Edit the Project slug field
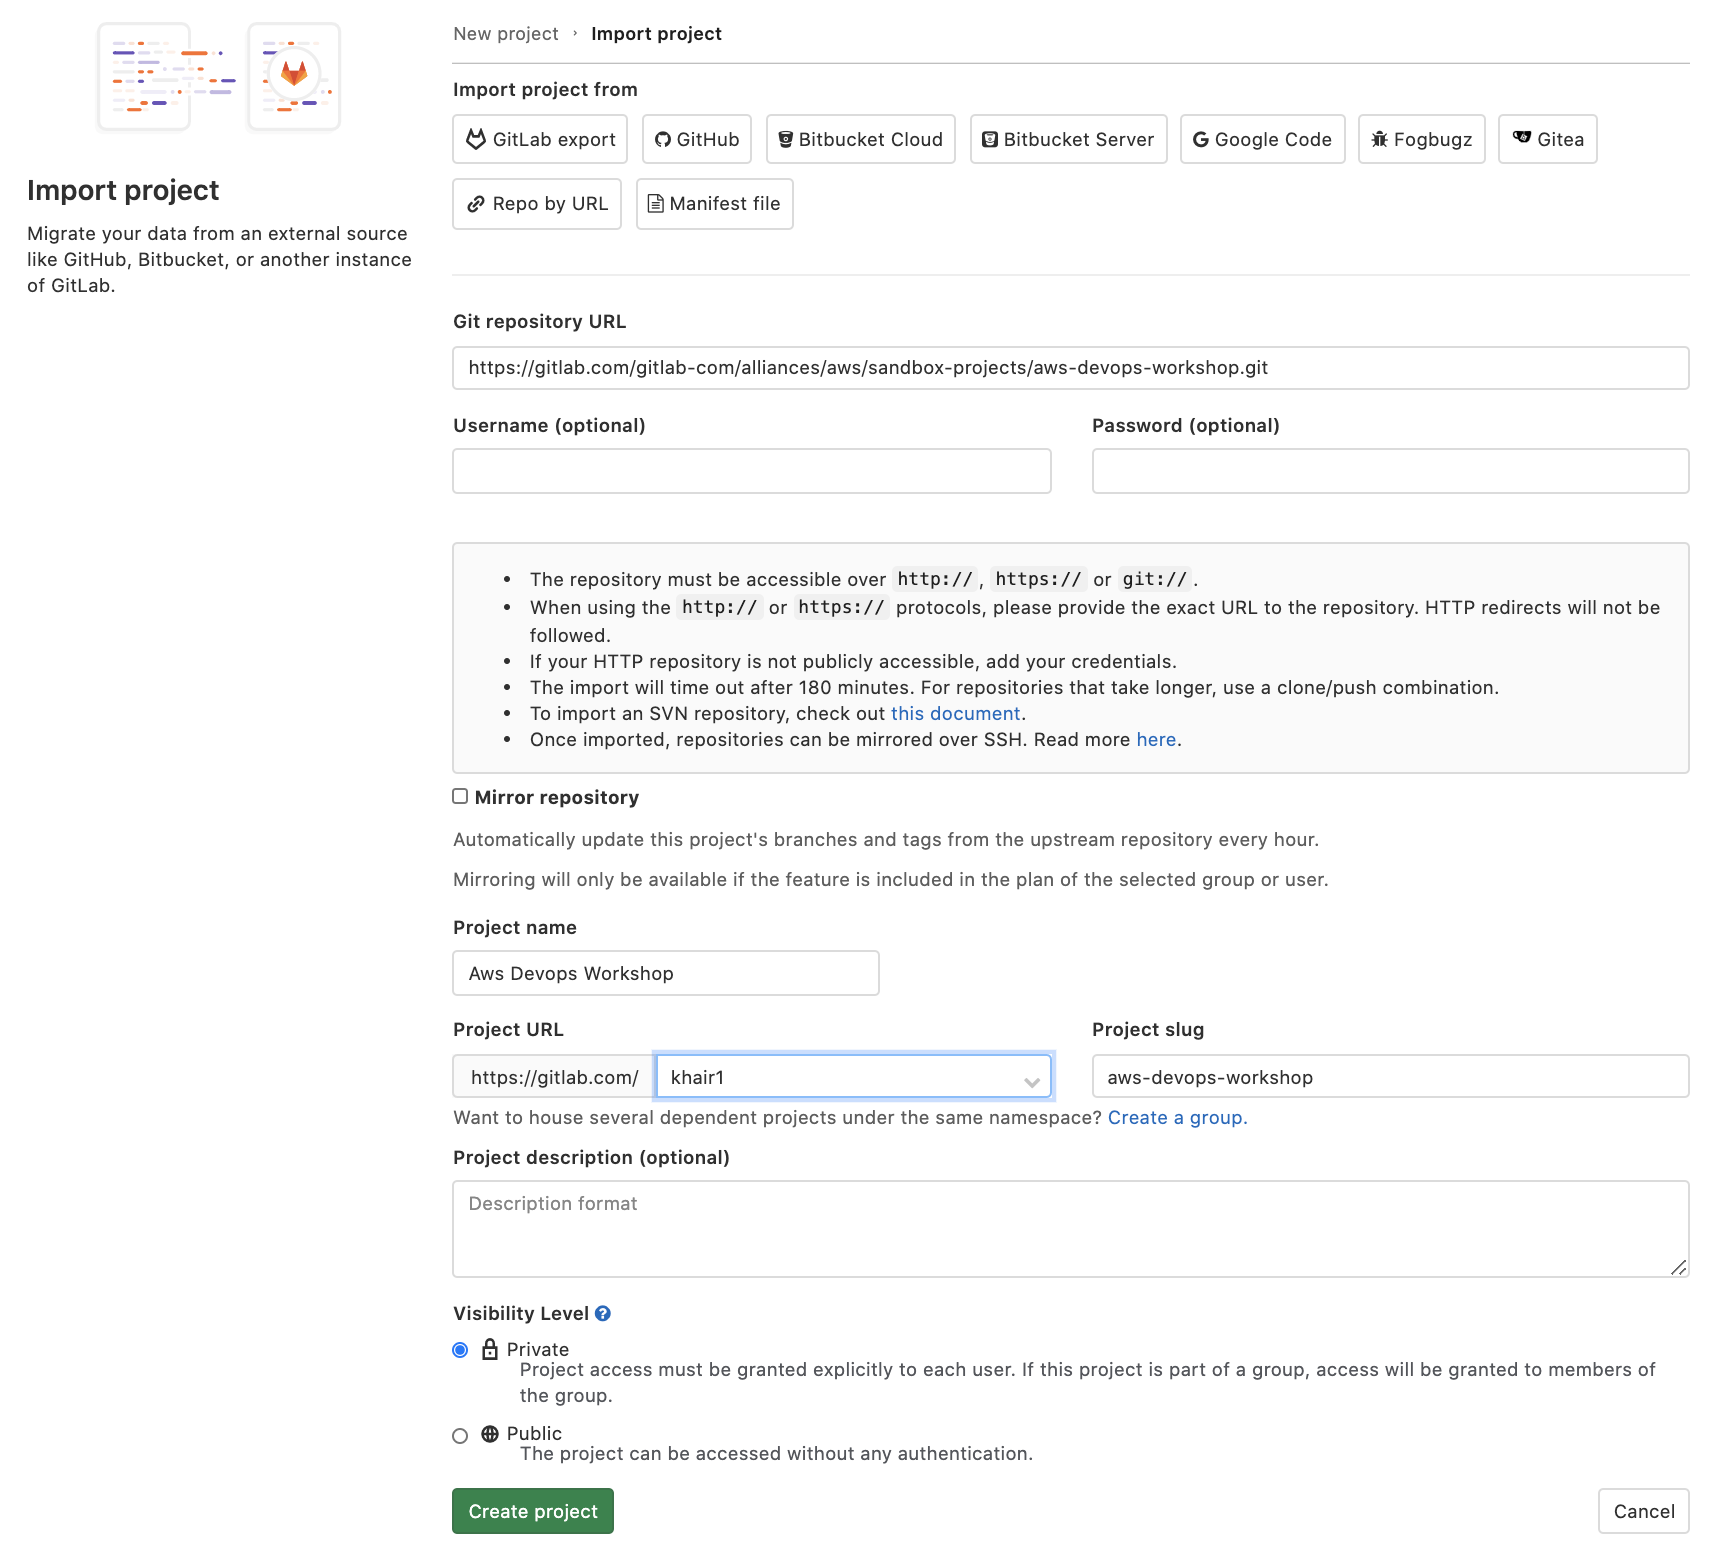1728x1564 pixels. click(1391, 1077)
